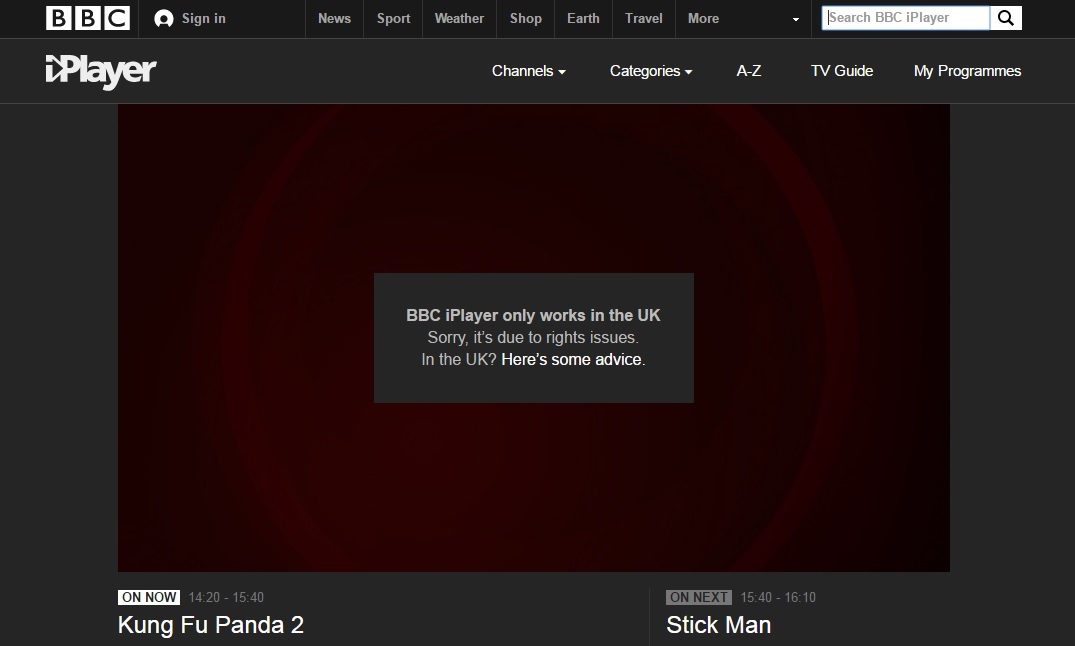Open My Programmes

[x=967, y=71]
